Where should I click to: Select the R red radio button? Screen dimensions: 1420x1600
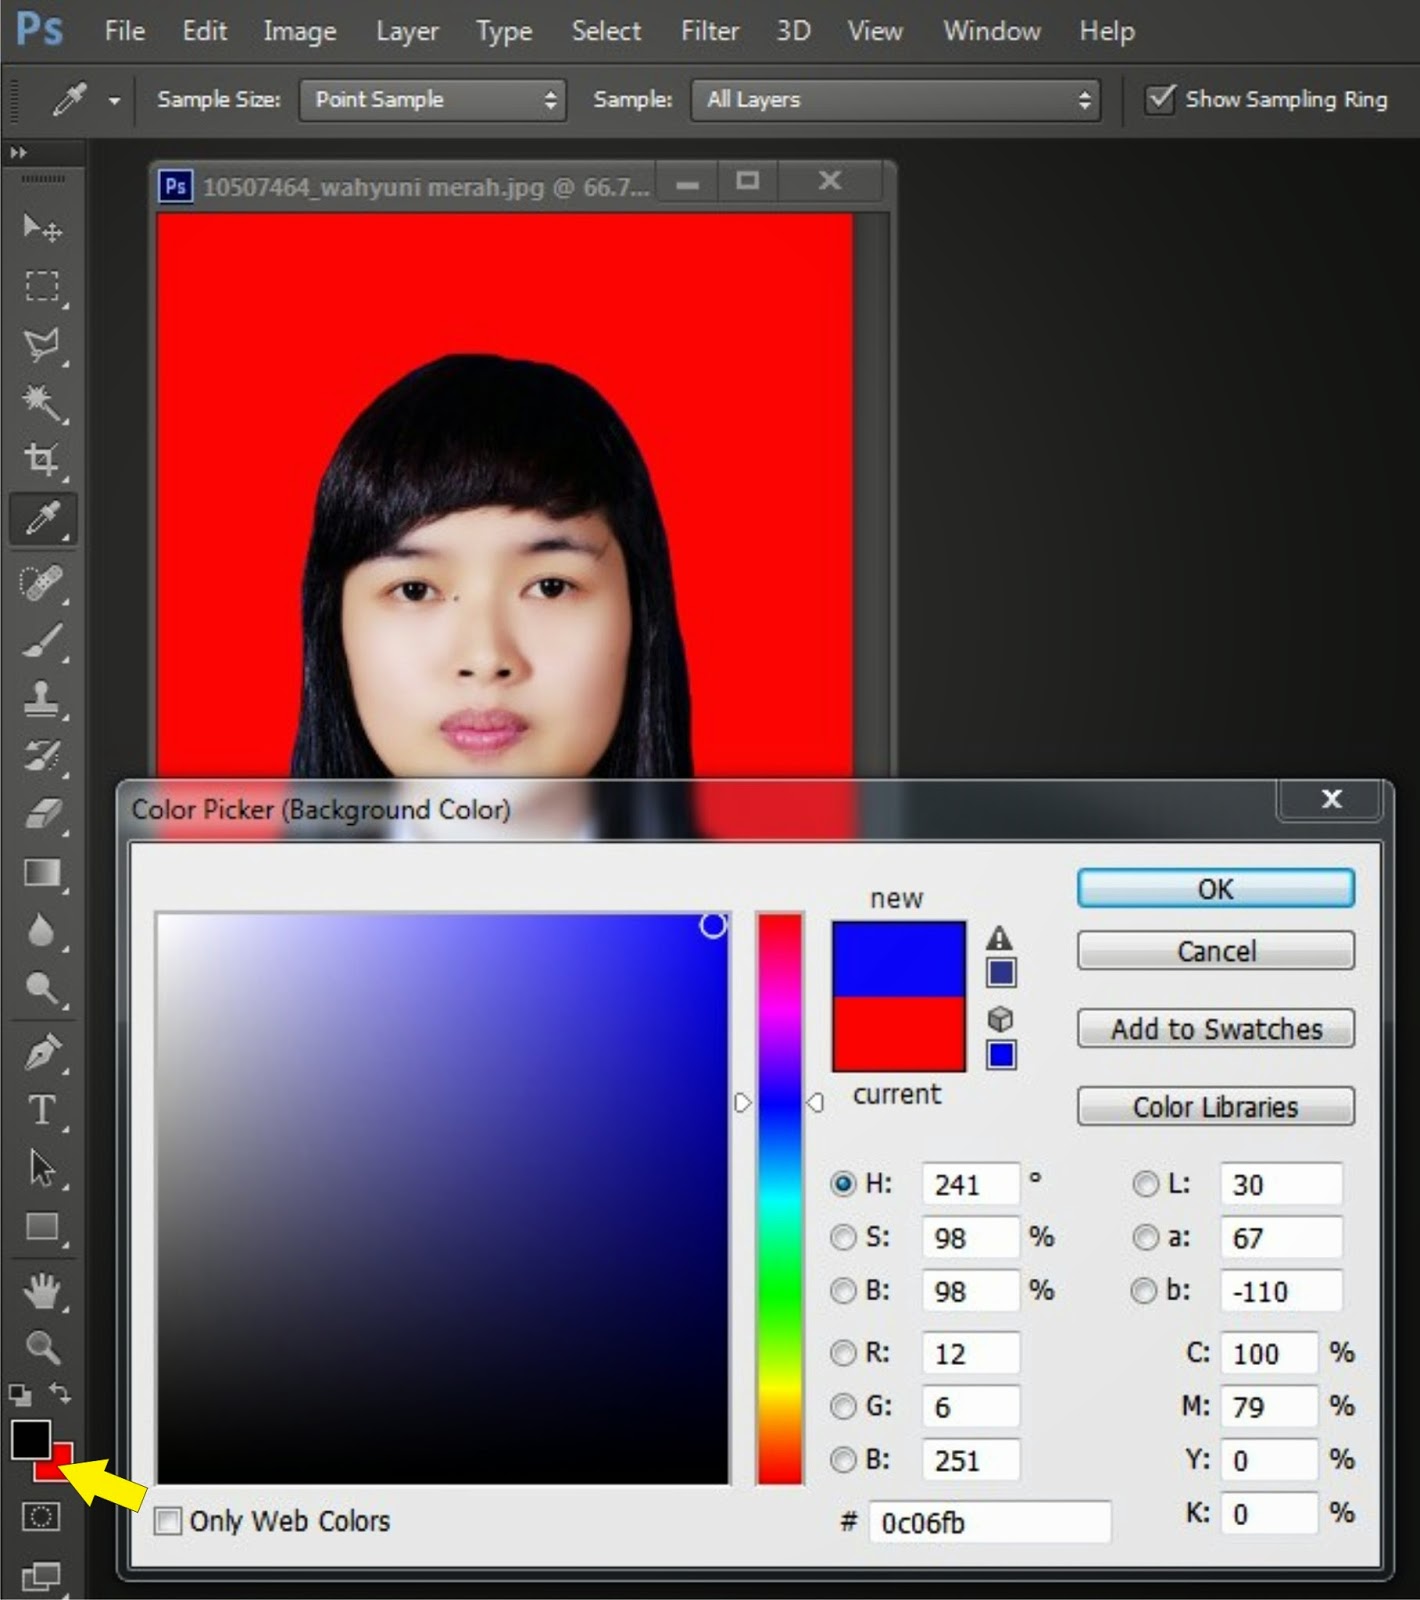coord(843,1353)
